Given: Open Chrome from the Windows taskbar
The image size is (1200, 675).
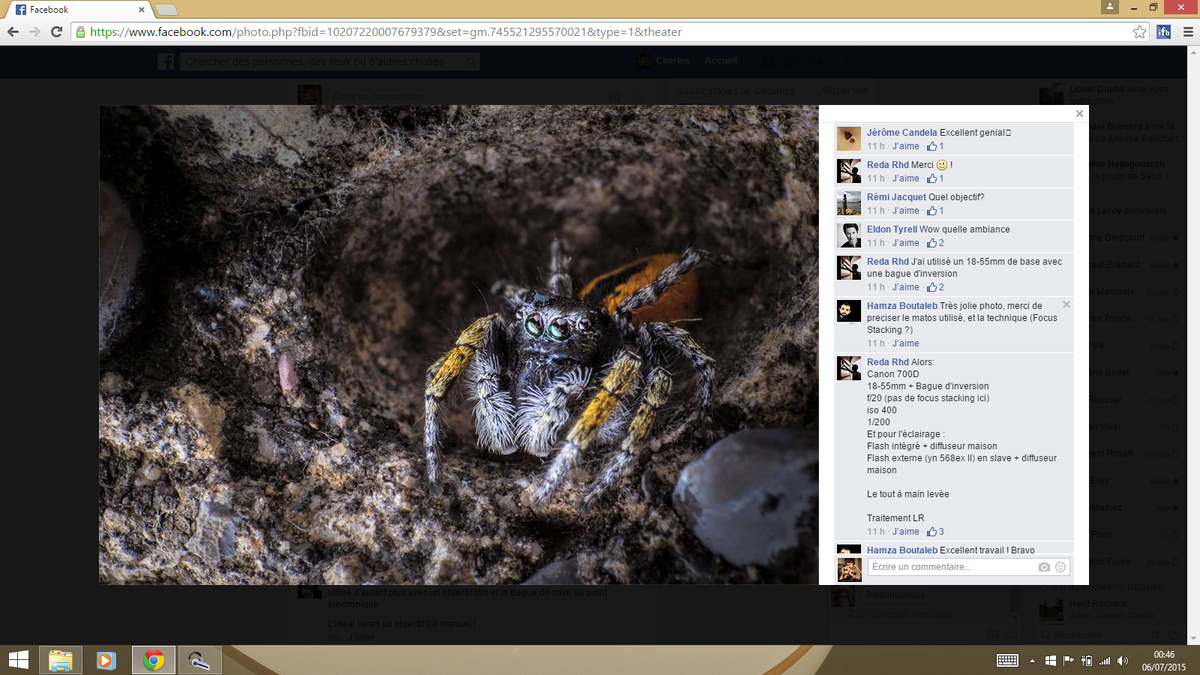Looking at the screenshot, I should [x=153, y=660].
